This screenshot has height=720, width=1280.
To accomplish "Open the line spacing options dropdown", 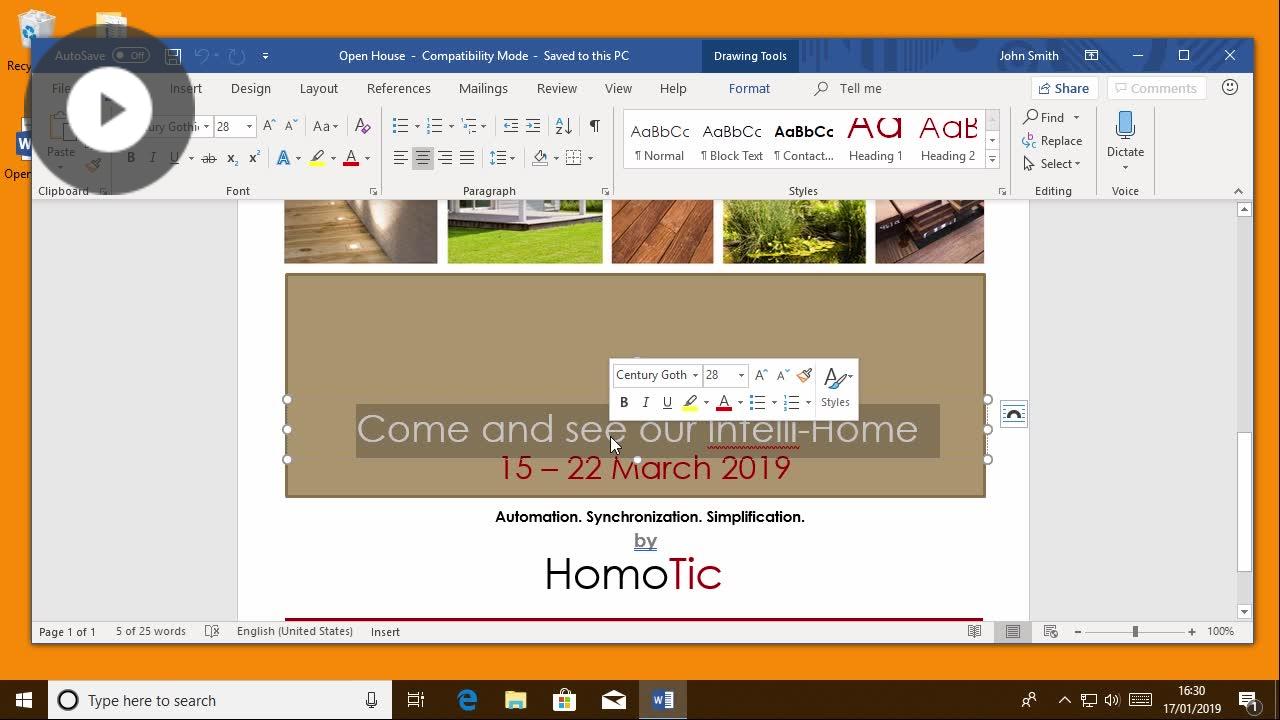I will pos(502,157).
